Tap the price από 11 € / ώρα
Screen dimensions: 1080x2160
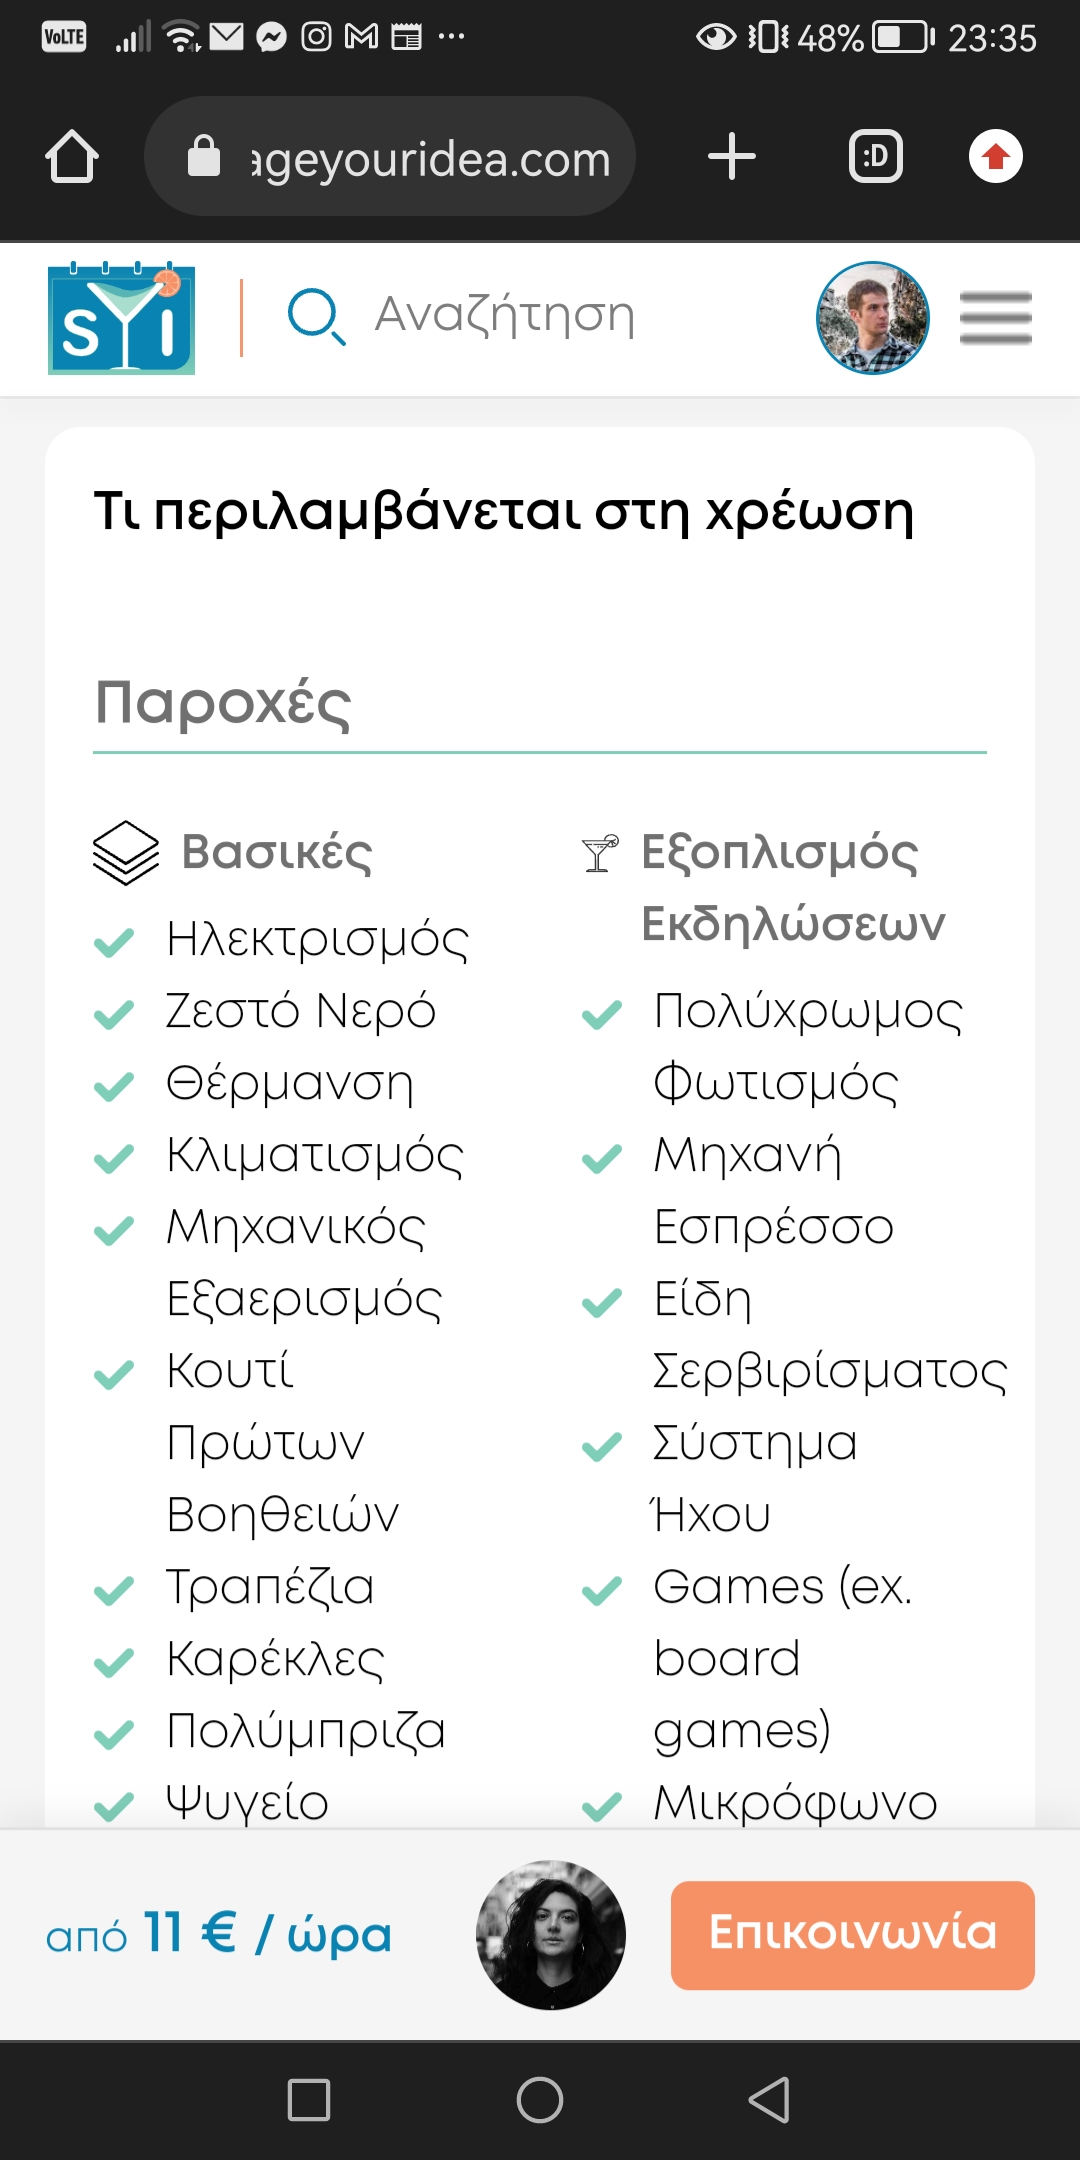click(x=219, y=1934)
